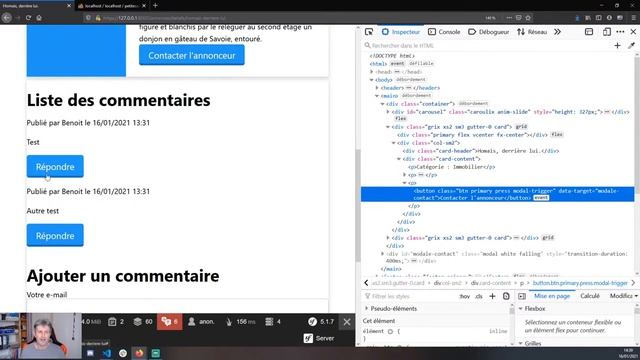Select the highlighted button node in markup
Viewport: 640px width, 360px height.
[498, 194]
